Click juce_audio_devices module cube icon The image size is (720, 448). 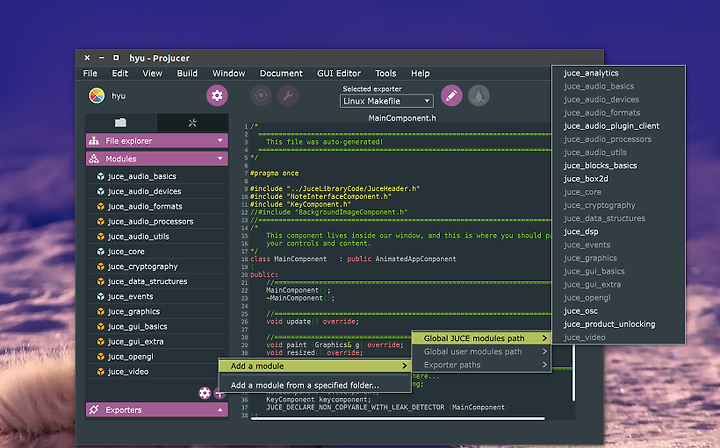[101, 191]
